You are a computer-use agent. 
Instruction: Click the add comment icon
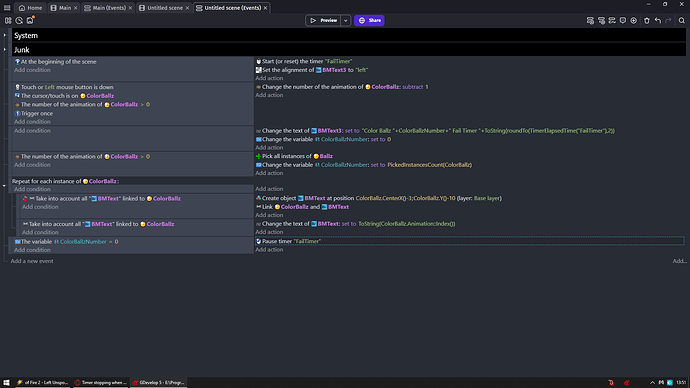pos(623,21)
